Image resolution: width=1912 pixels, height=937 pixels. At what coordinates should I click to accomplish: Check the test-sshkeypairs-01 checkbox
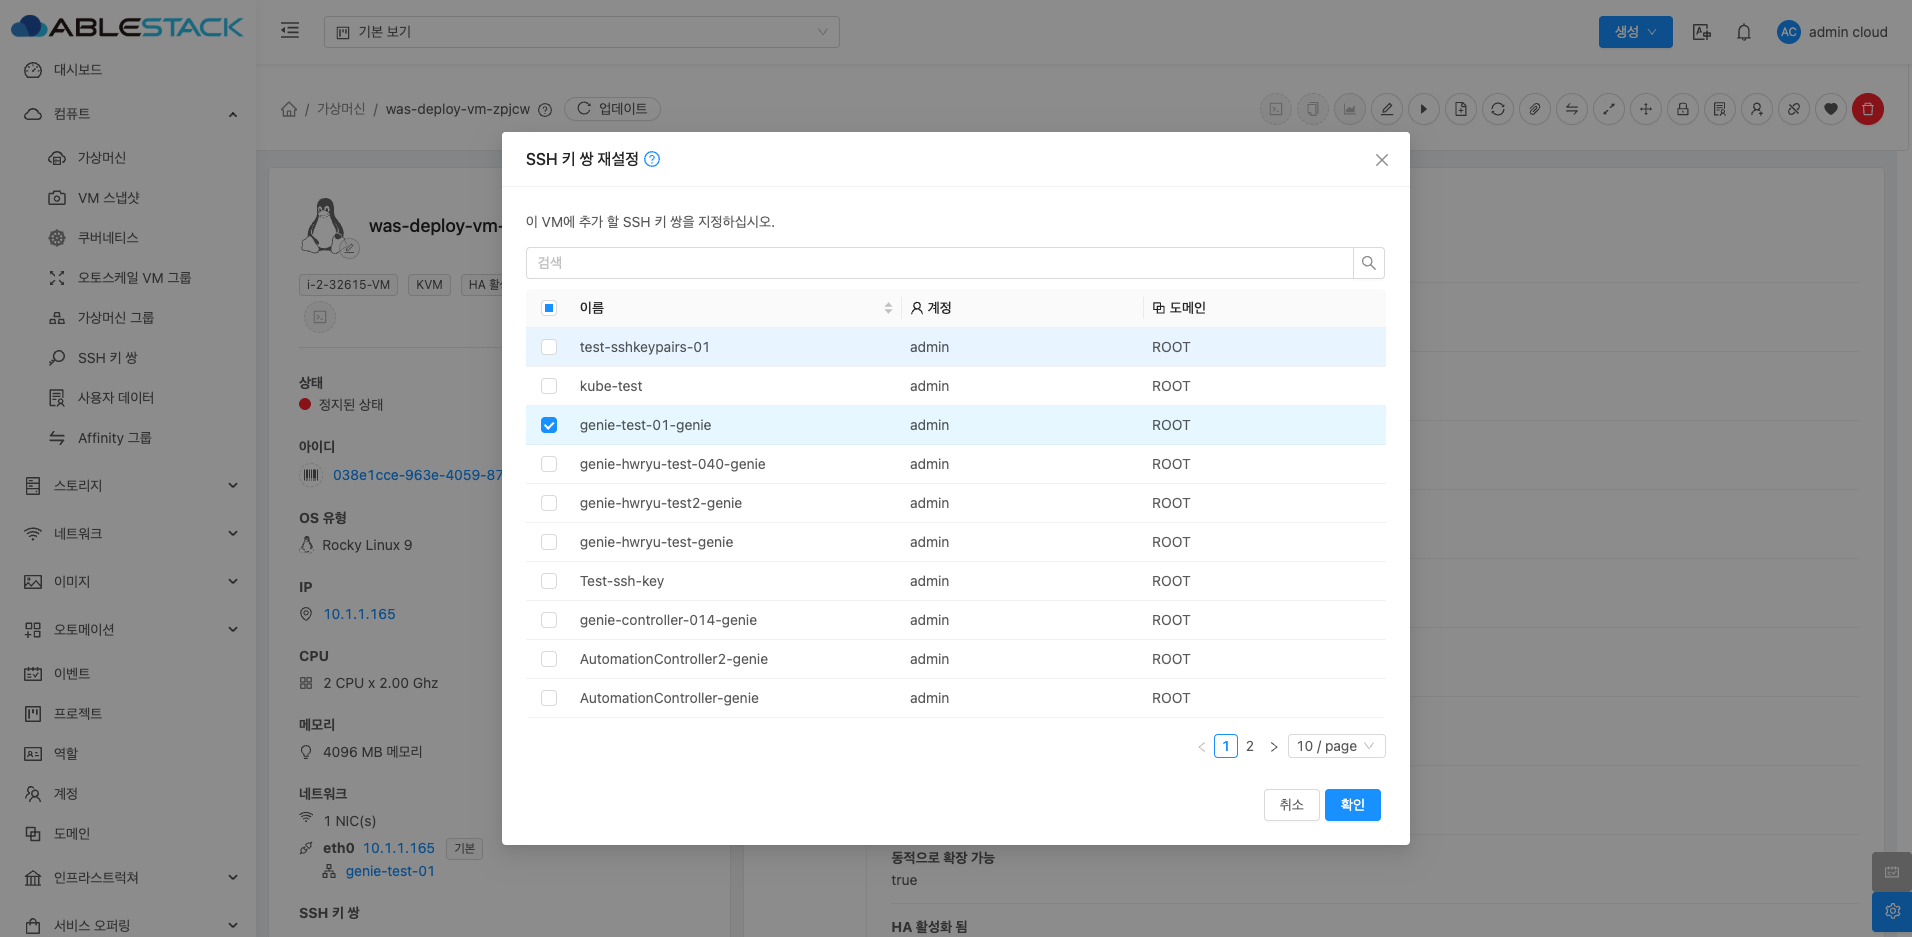tap(549, 347)
